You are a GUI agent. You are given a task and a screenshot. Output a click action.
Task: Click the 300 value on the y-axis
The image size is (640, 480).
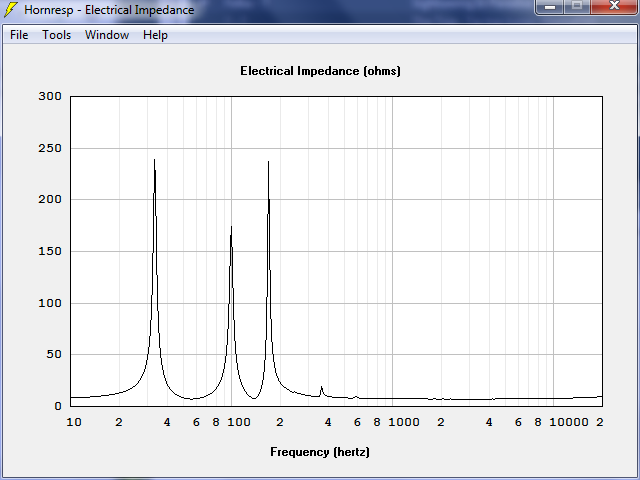click(50, 96)
